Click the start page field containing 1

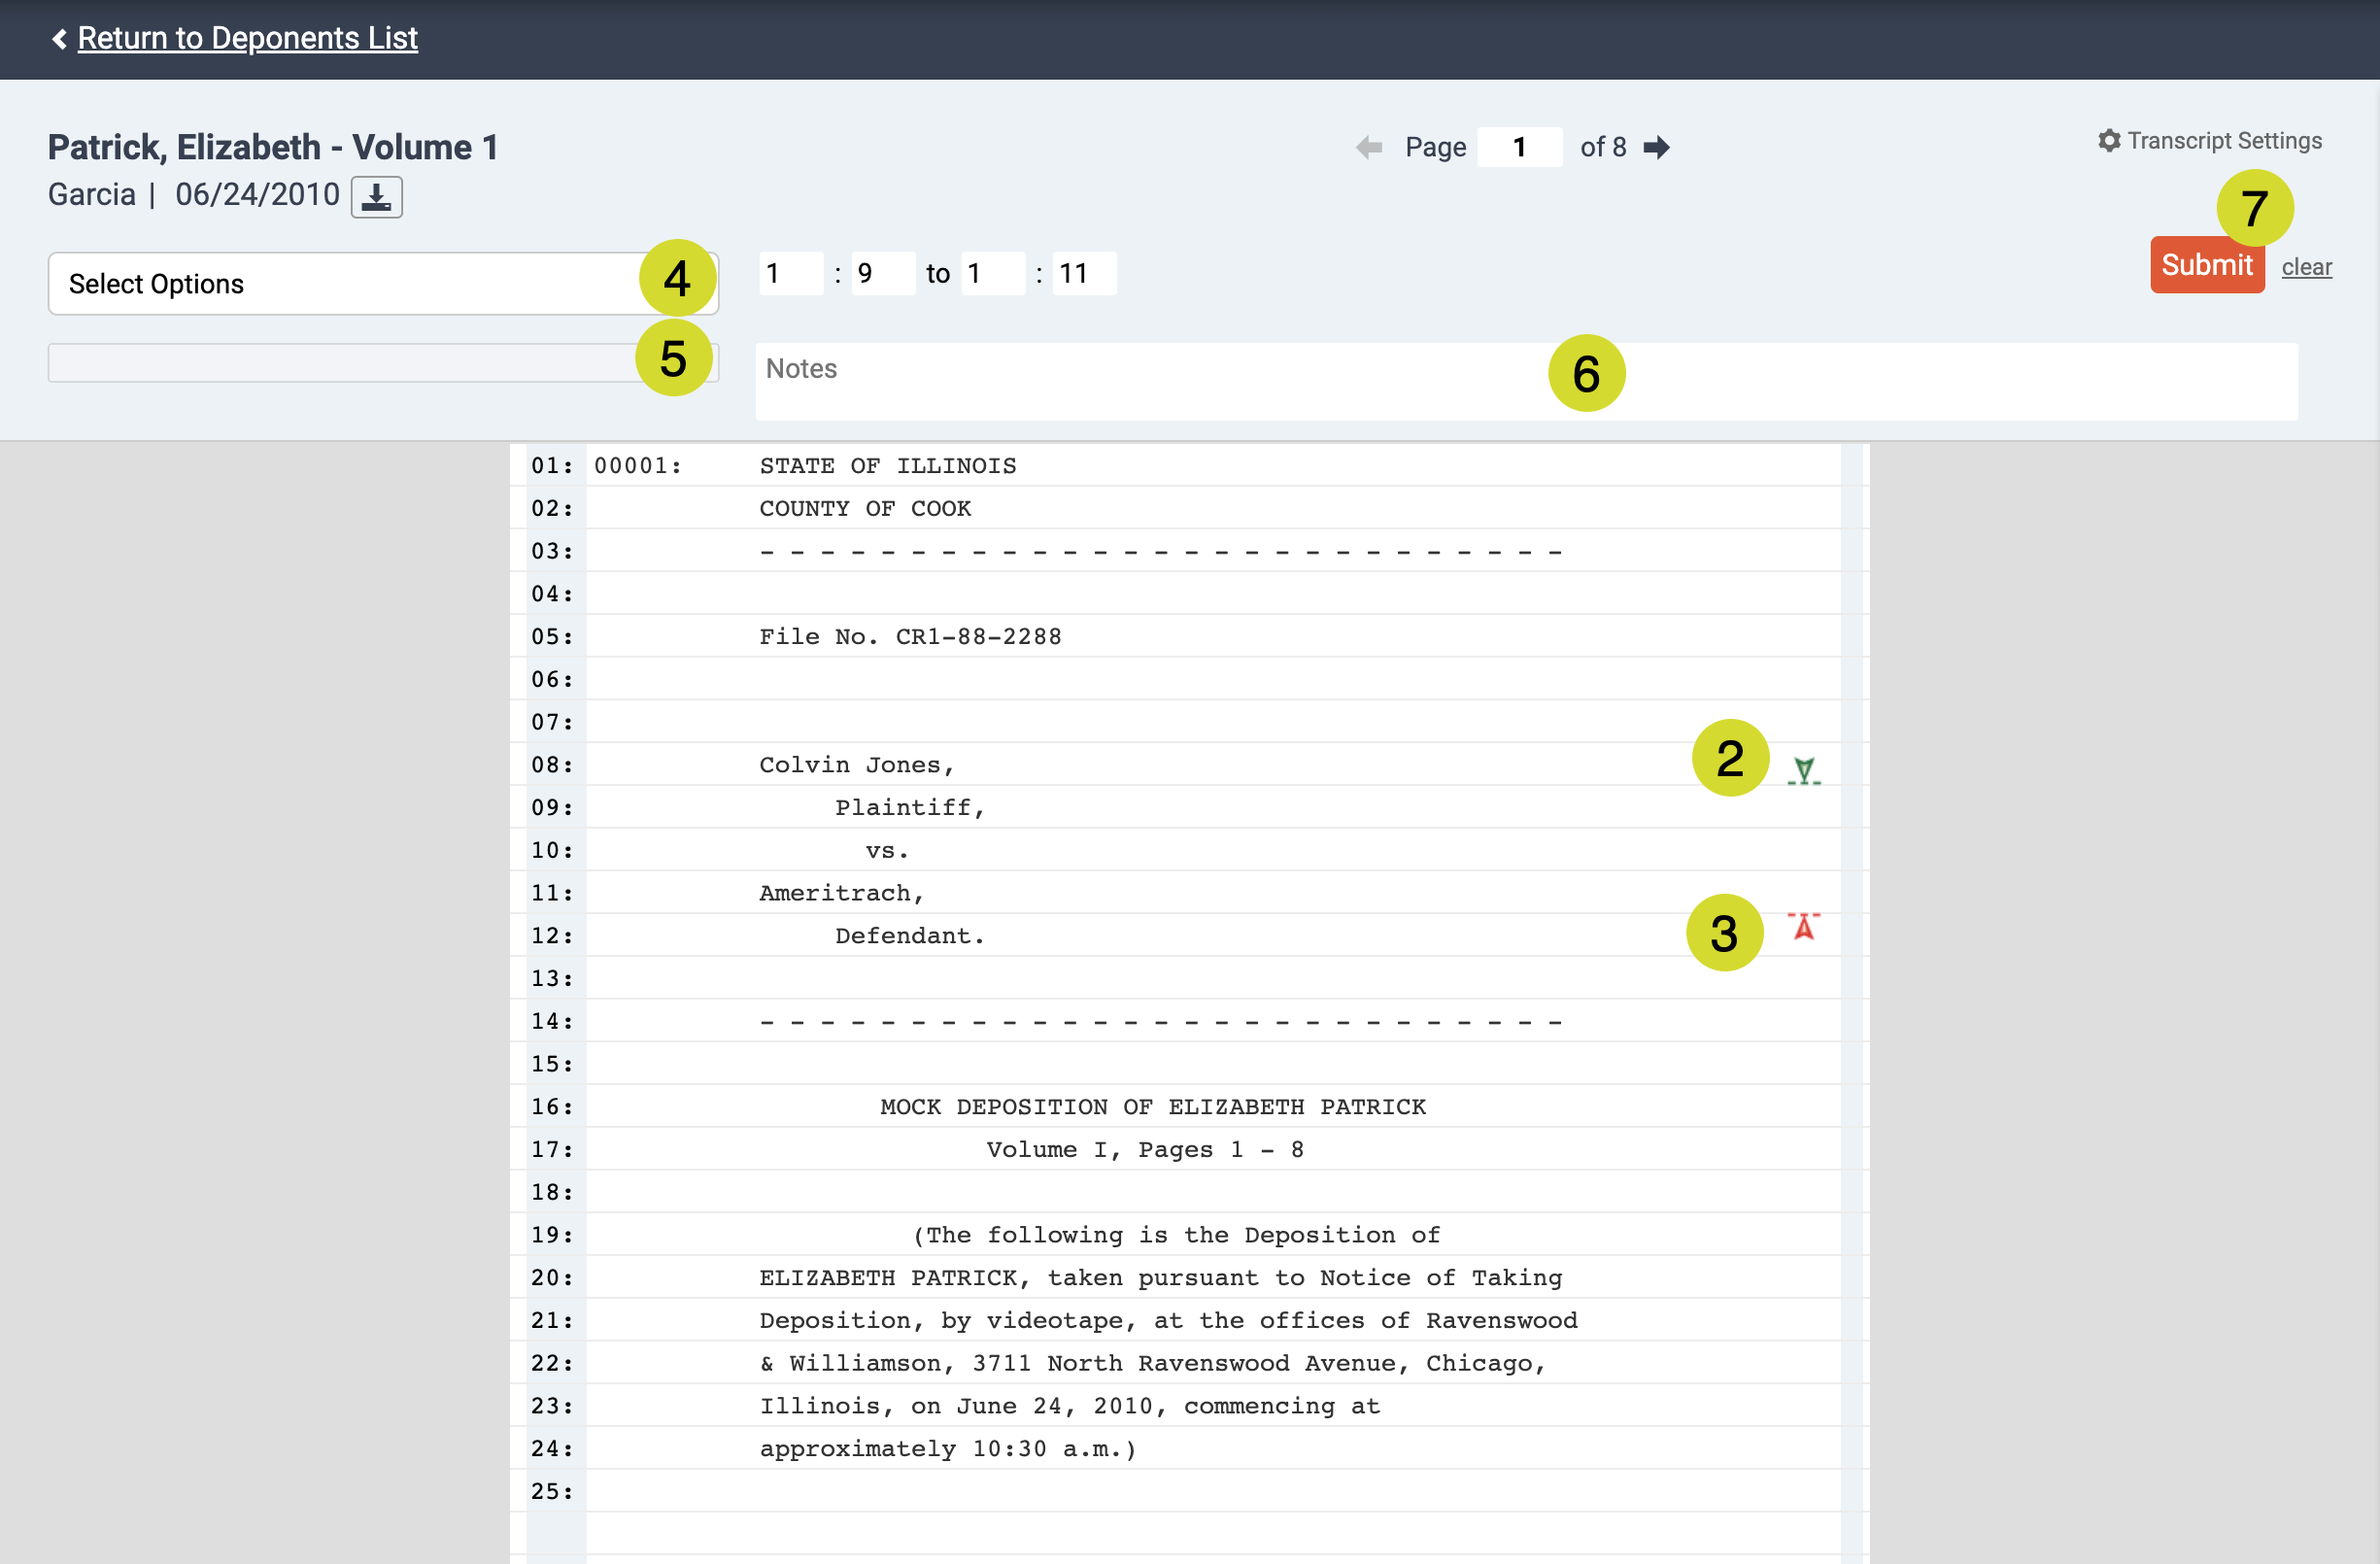click(x=790, y=273)
